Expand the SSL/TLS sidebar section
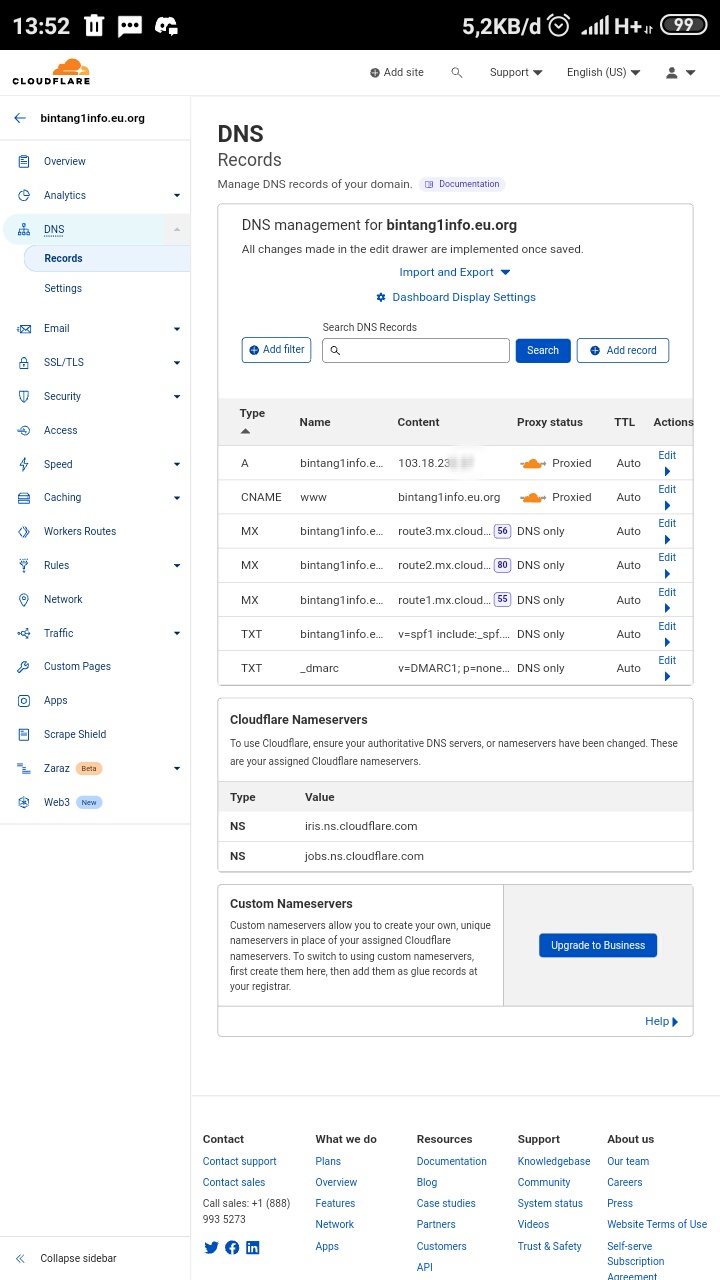The width and height of the screenshot is (720, 1280). tap(177, 363)
